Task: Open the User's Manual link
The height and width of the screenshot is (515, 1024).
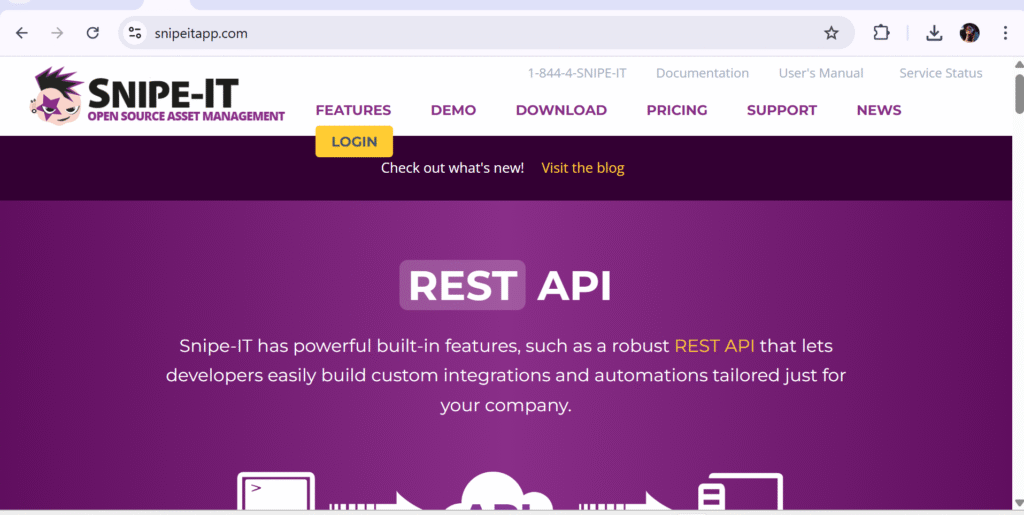Action: pos(821,73)
